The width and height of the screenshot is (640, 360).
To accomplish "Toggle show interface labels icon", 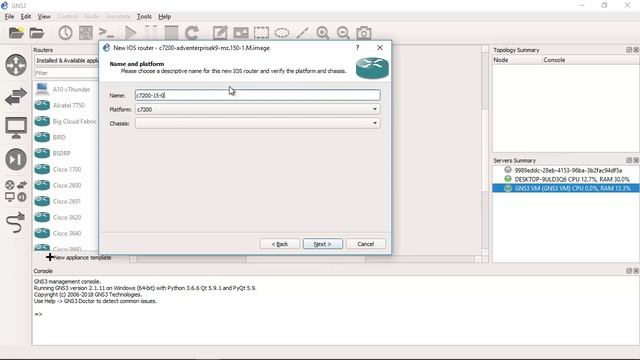I will [86, 33].
